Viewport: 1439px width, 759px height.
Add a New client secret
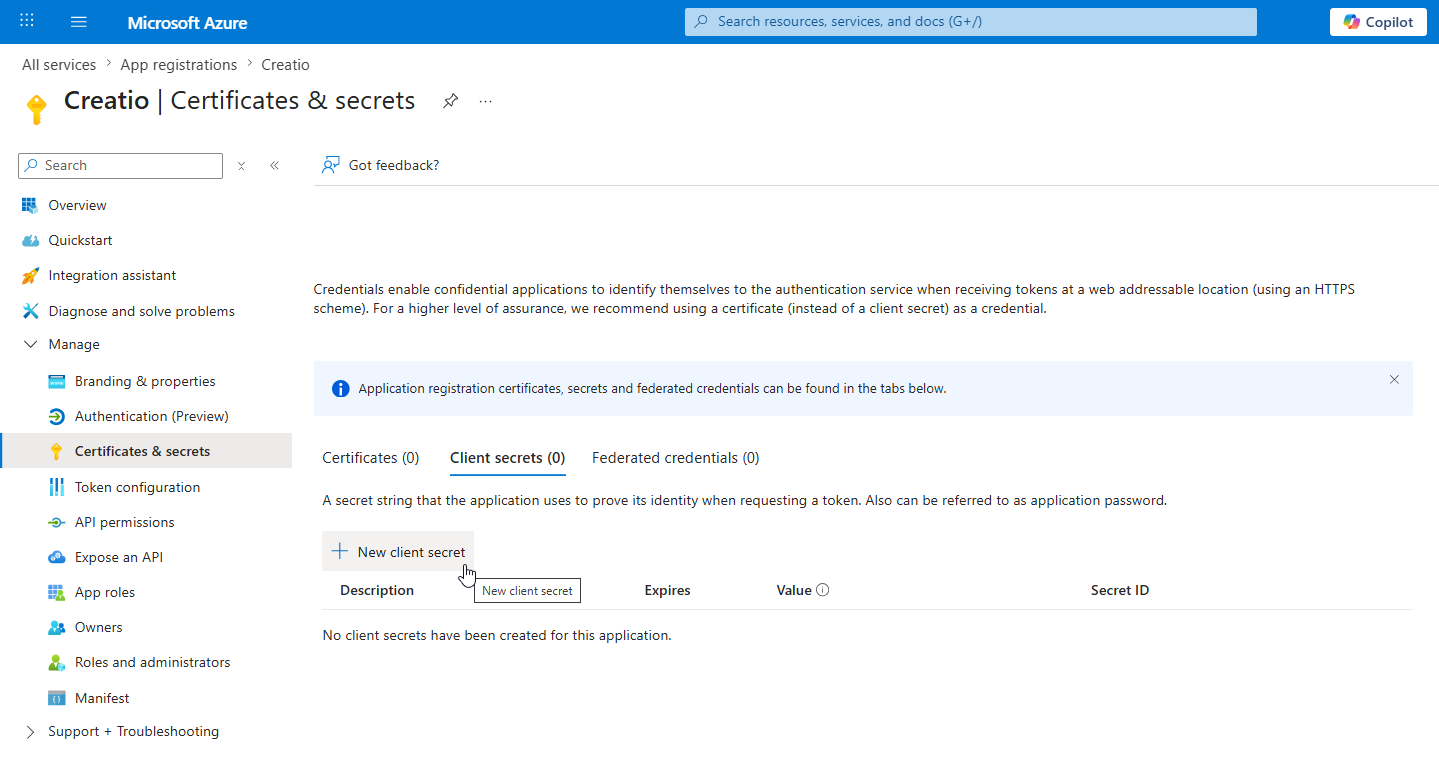coord(398,552)
